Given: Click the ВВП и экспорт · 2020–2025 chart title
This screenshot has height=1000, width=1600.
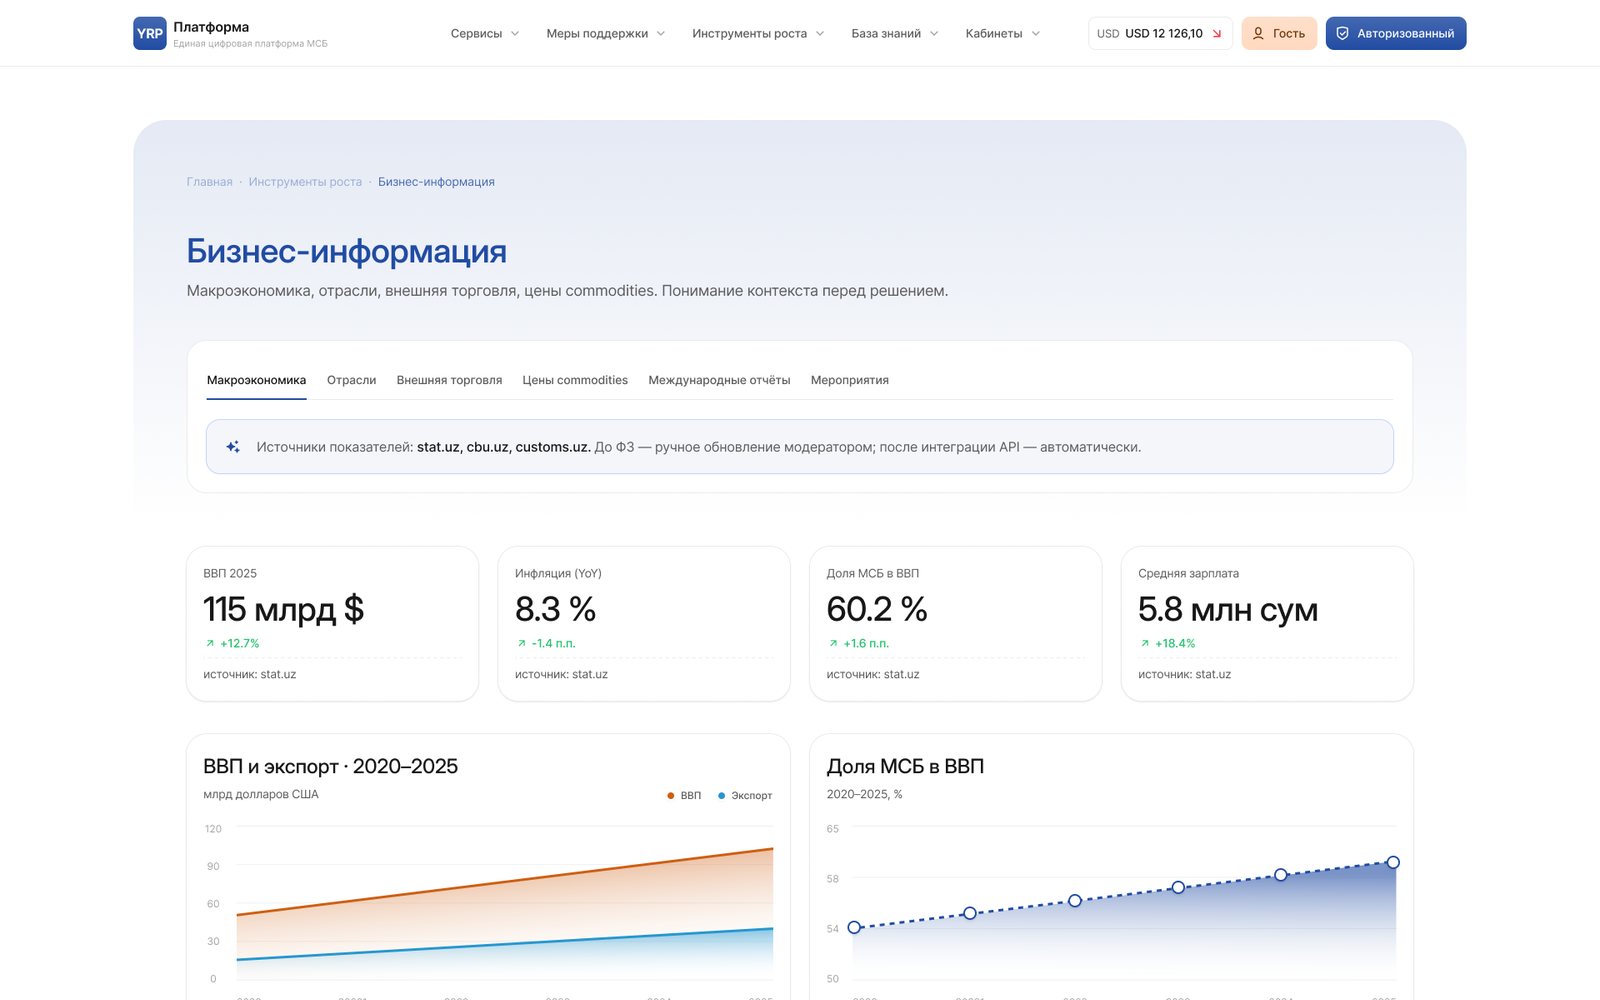Looking at the screenshot, I should [331, 766].
